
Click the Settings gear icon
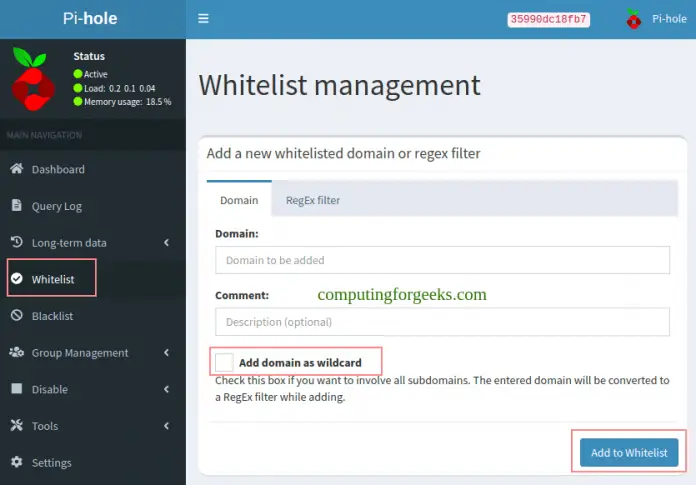[16, 462]
